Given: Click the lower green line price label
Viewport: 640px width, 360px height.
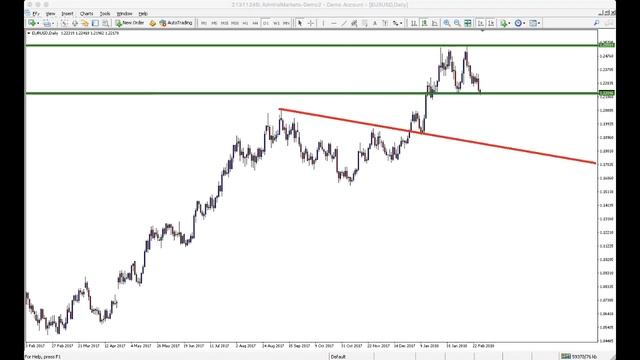Looking at the screenshot, I should (606, 93).
